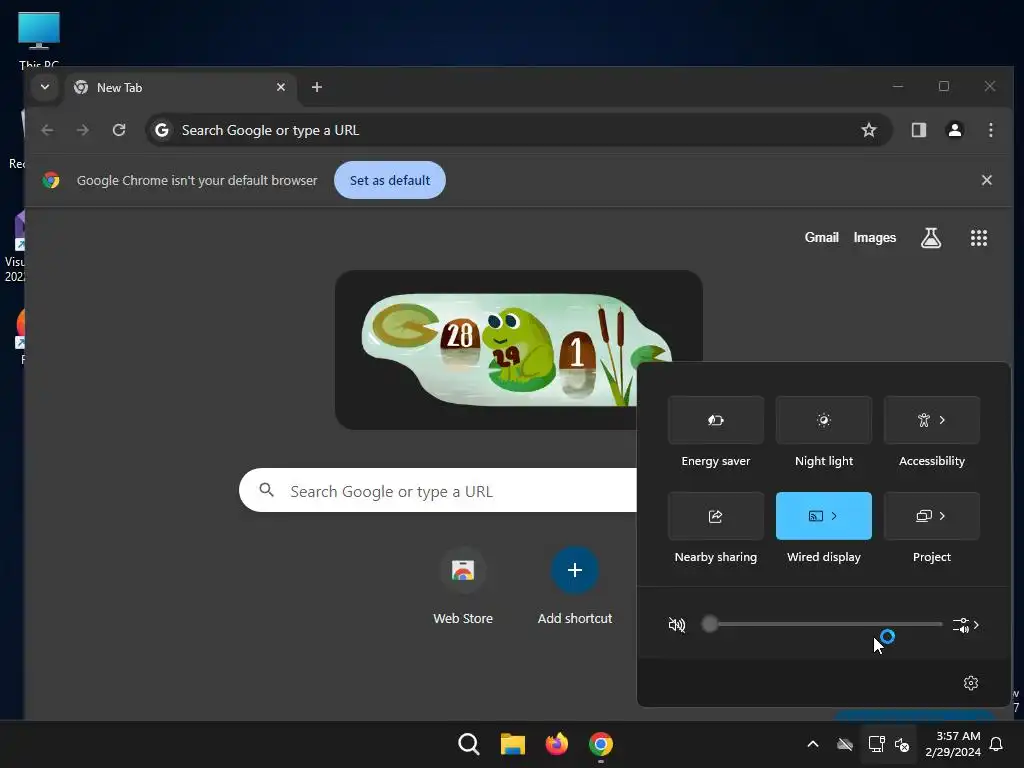Open the Chrome profile icon

pyautogui.click(x=955, y=130)
